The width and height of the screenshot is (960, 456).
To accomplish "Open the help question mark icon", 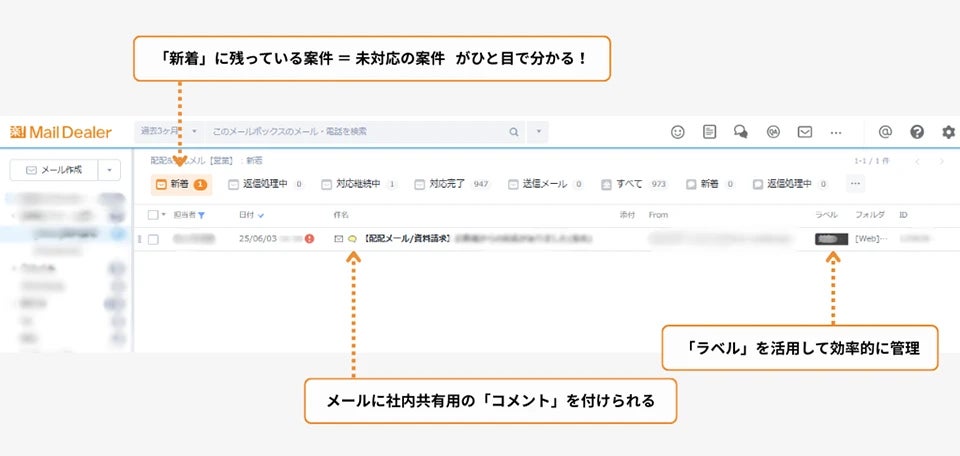I will 917,132.
